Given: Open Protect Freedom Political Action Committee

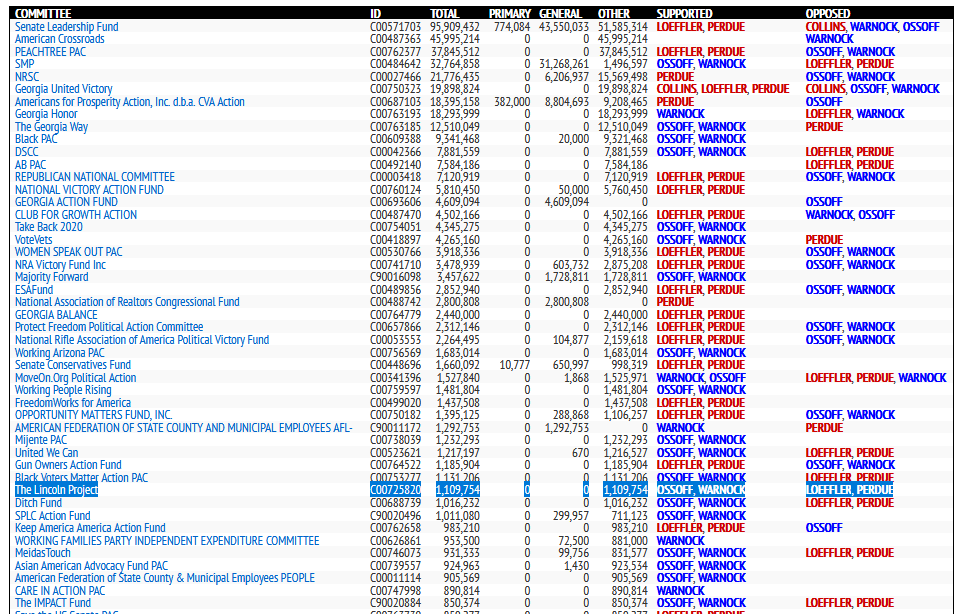Looking at the screenshot, I should point(109,328).
